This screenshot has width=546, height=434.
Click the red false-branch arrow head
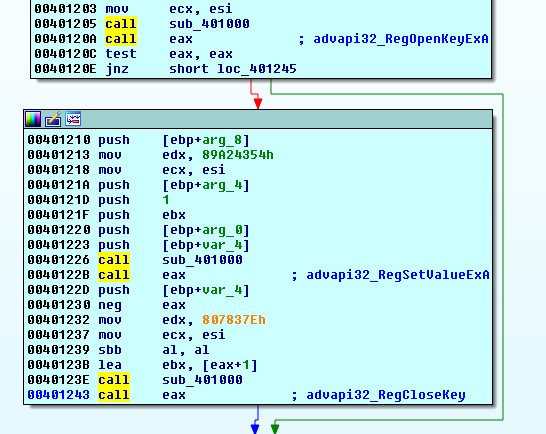258,103
